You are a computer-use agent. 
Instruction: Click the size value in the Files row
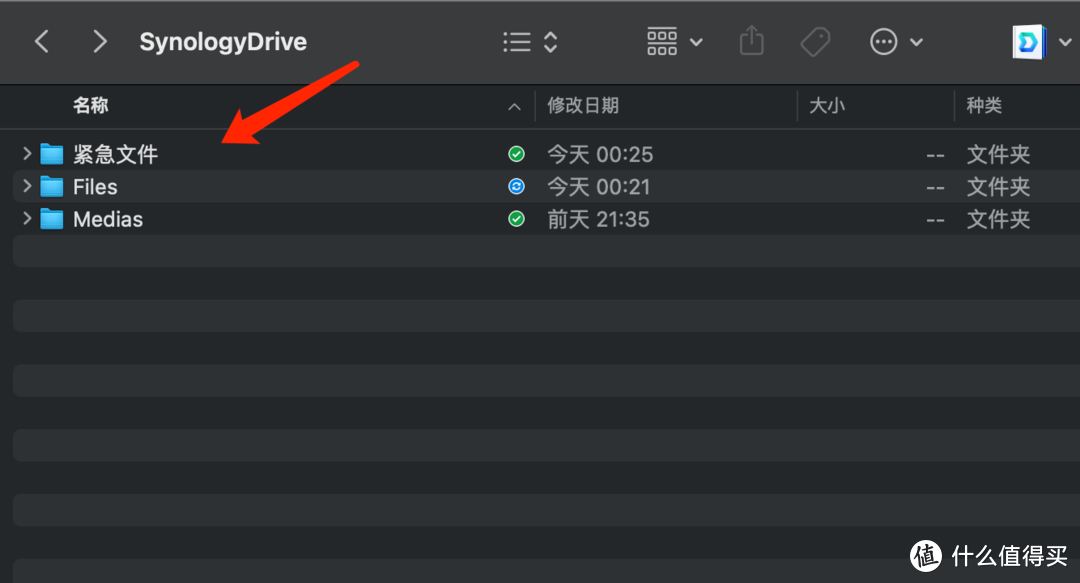tap(935, 188)
